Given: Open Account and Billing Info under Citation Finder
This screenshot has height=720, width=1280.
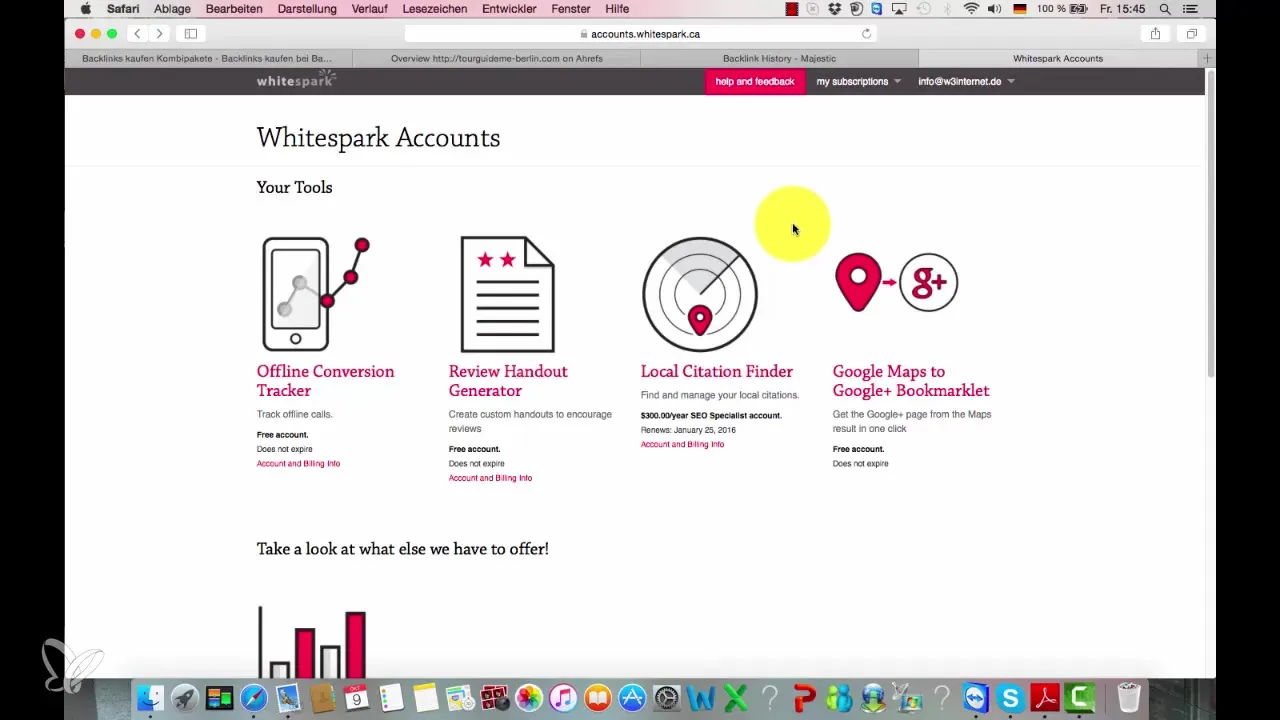Looking at the screenshot, I should pos(682,444).
